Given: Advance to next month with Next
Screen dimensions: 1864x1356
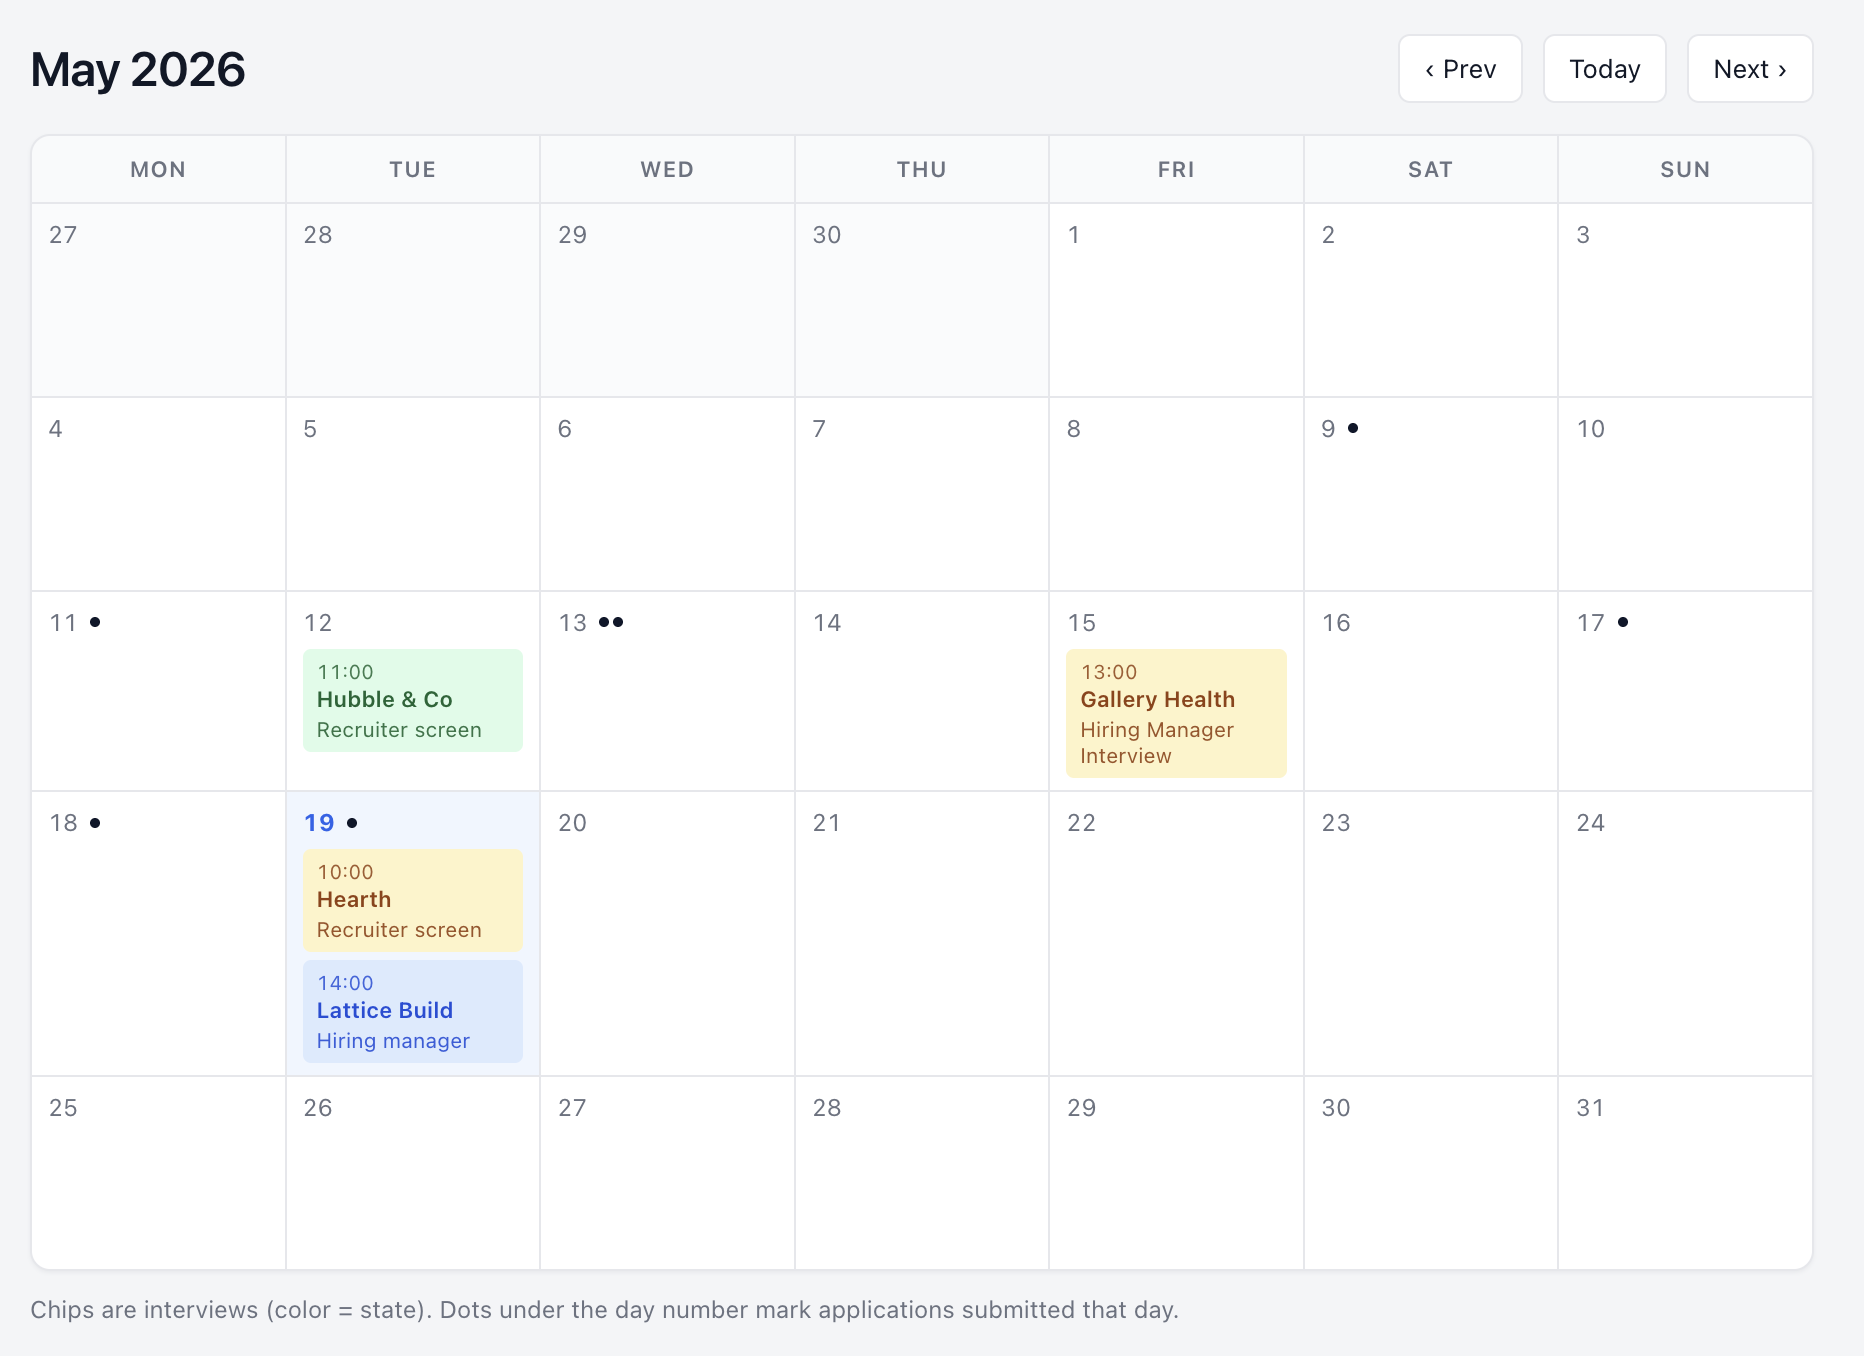Looking at the screenshot, I should tap(1749, 69).
